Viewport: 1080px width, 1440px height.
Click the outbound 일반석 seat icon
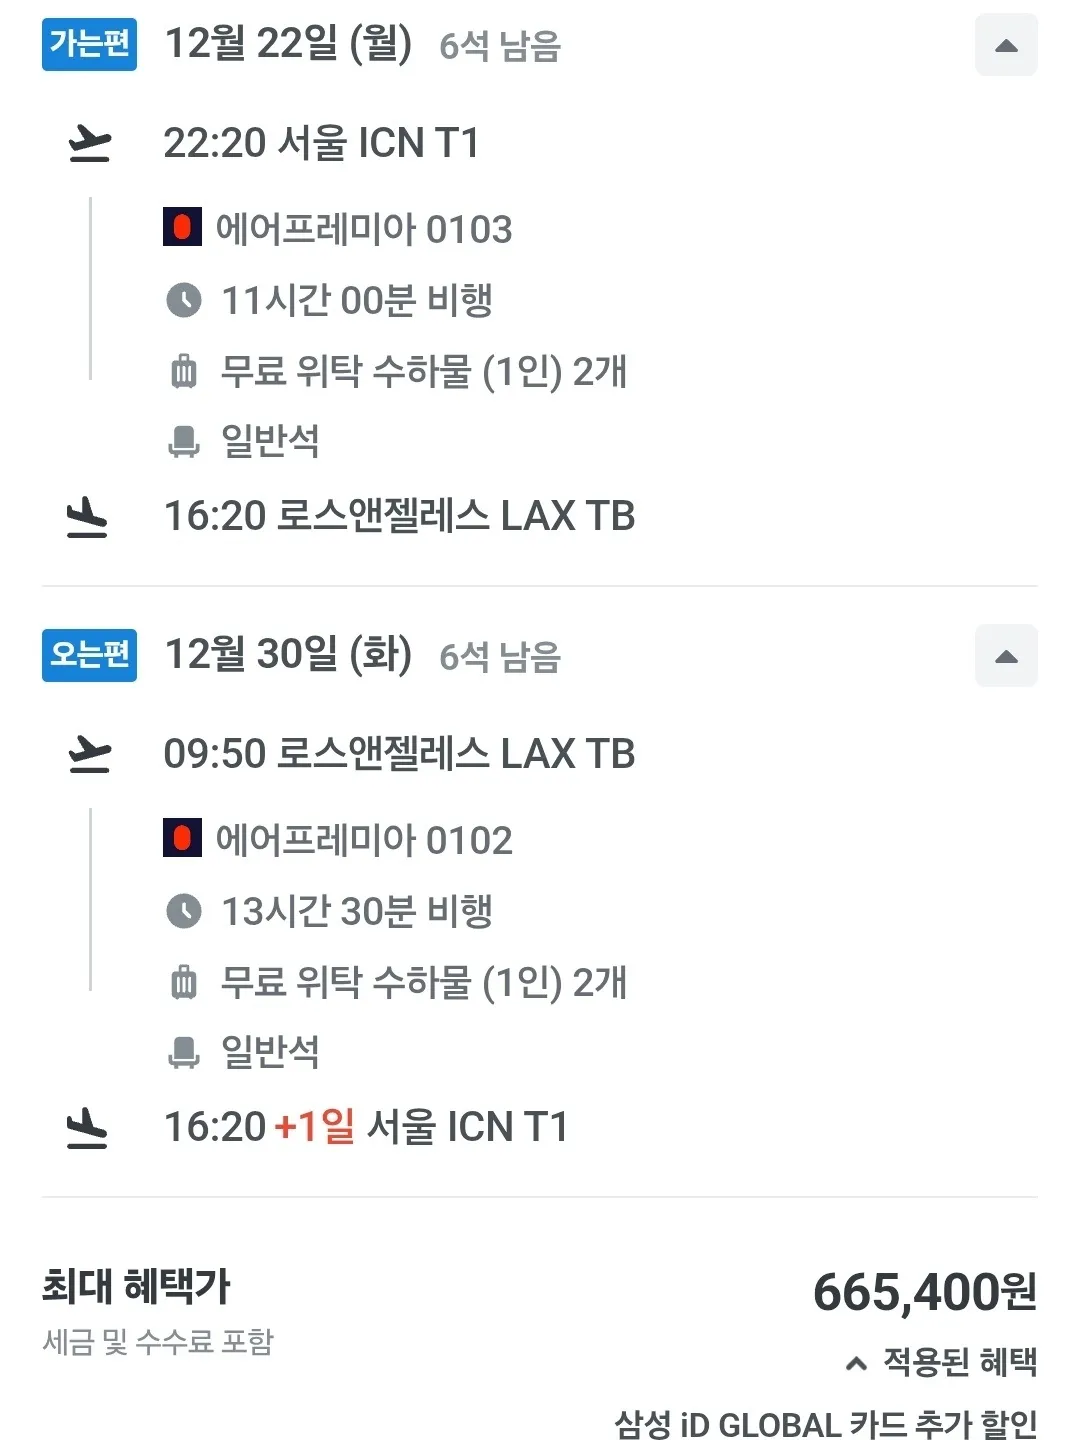pyautogui.click(x=183, y=441)
